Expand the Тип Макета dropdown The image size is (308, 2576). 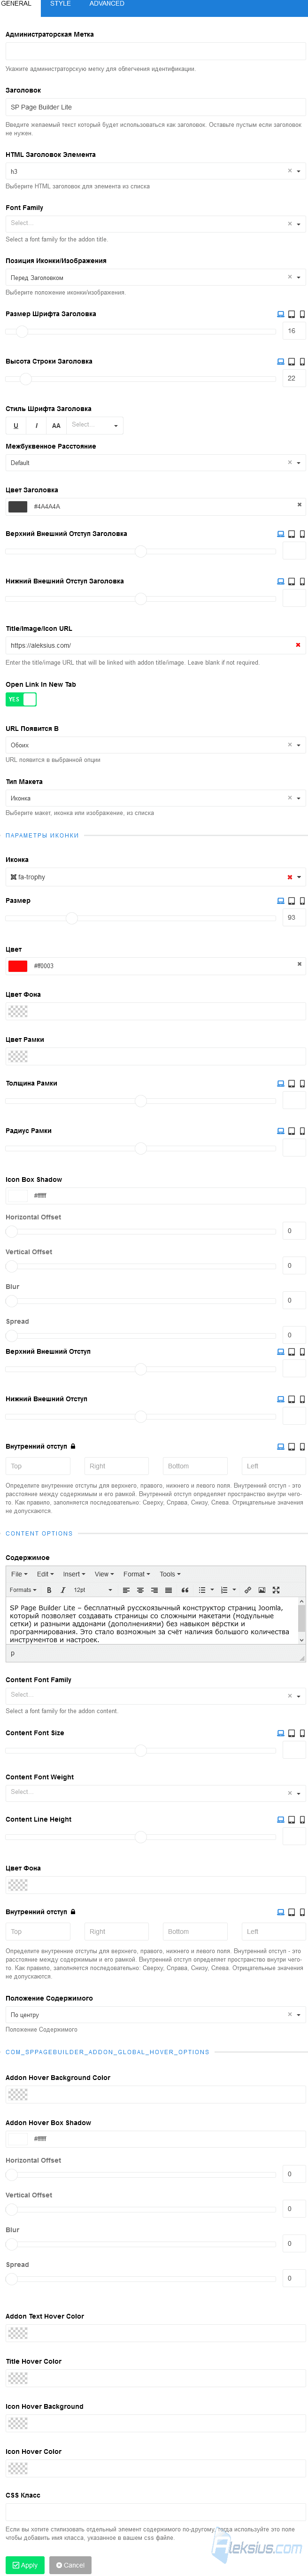(x=155, y=798)
